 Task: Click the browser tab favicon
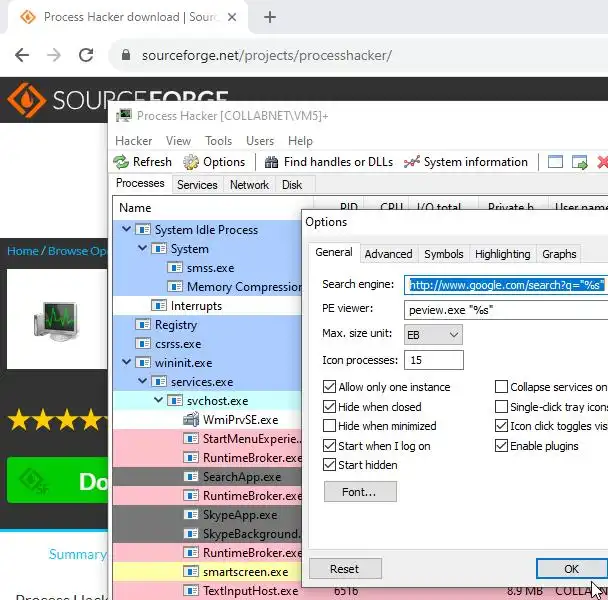point(28,17)
